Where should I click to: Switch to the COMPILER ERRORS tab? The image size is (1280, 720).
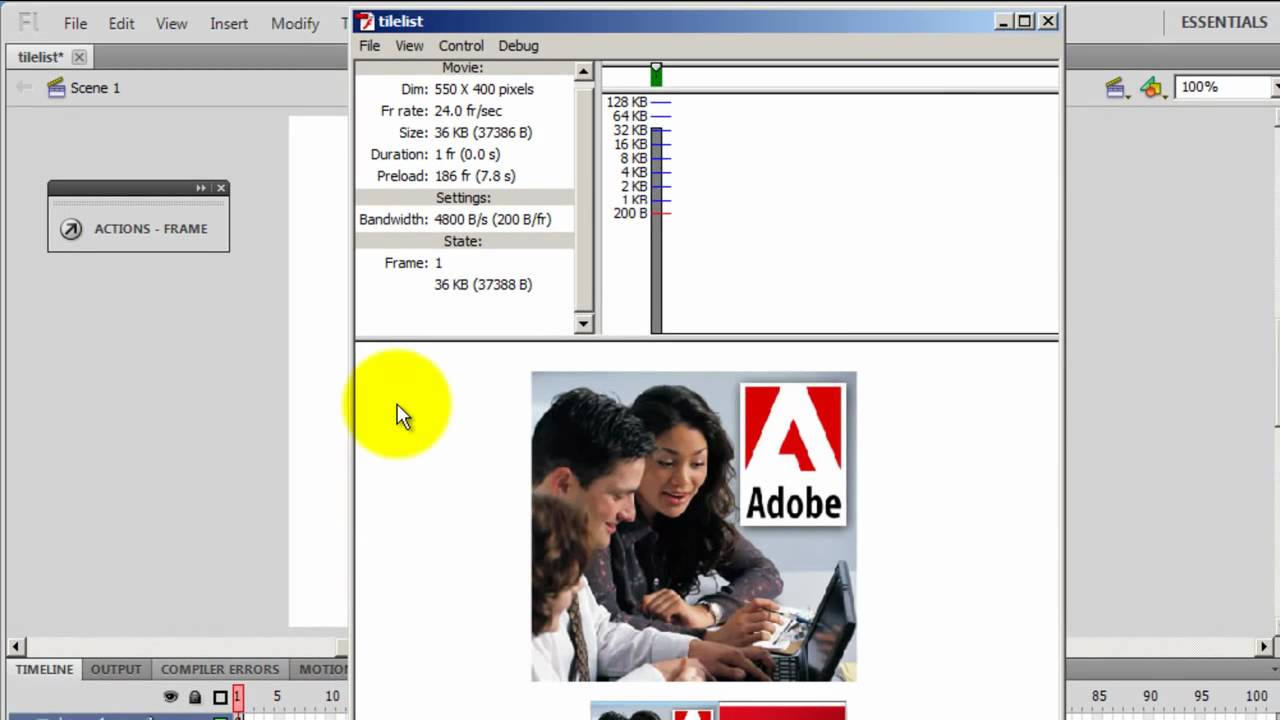point(220,669)
